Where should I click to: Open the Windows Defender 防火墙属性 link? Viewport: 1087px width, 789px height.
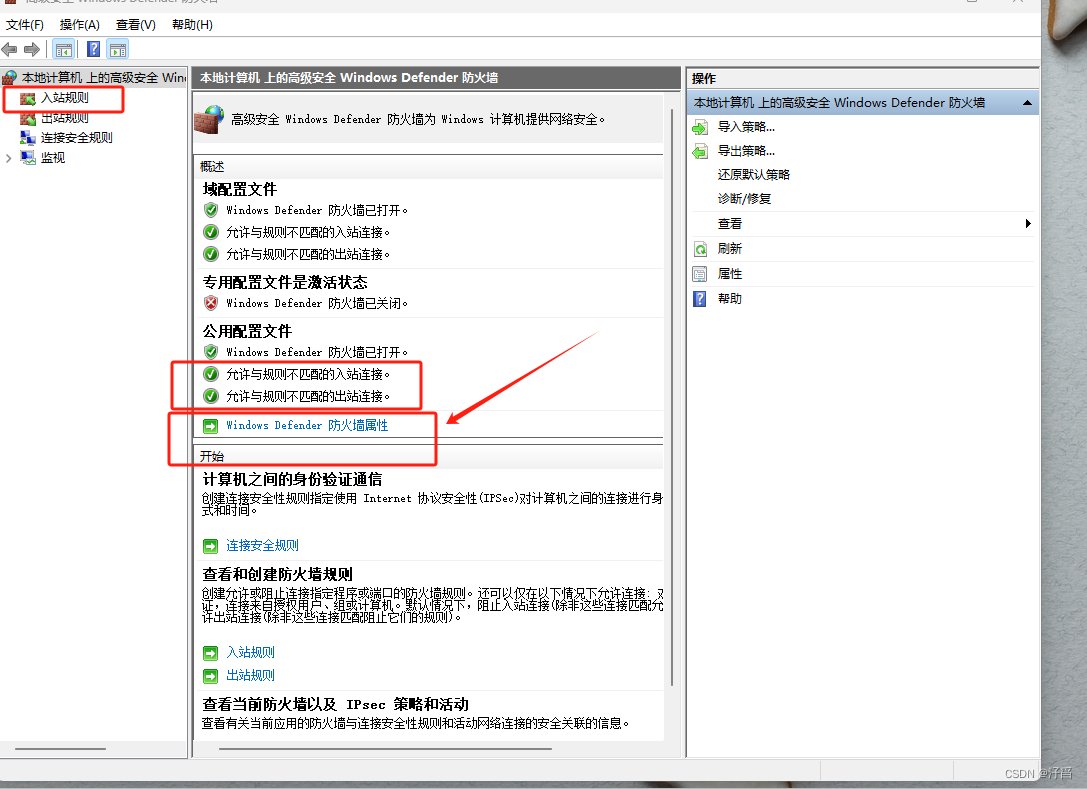pyautogui.click(x=307, y=426)
